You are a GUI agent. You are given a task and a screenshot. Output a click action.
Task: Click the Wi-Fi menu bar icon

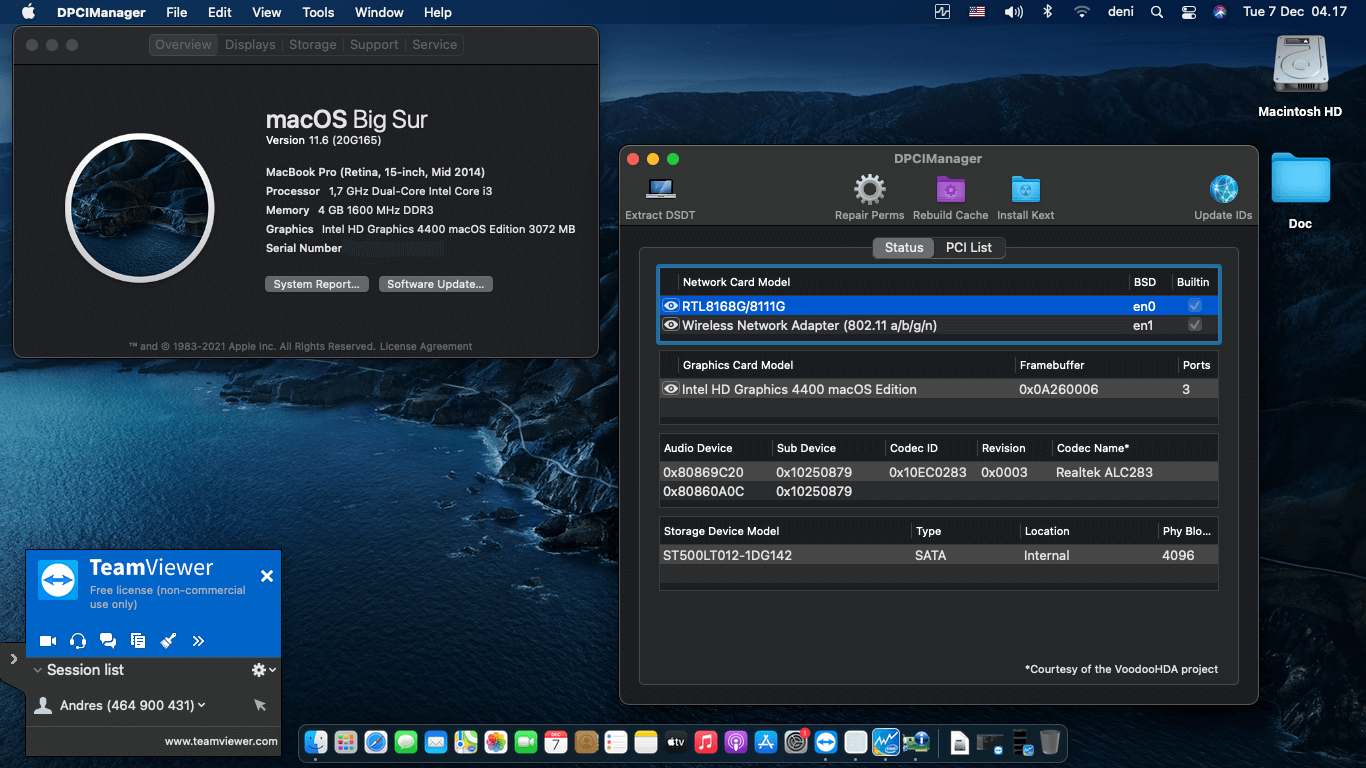[1081, 12]
